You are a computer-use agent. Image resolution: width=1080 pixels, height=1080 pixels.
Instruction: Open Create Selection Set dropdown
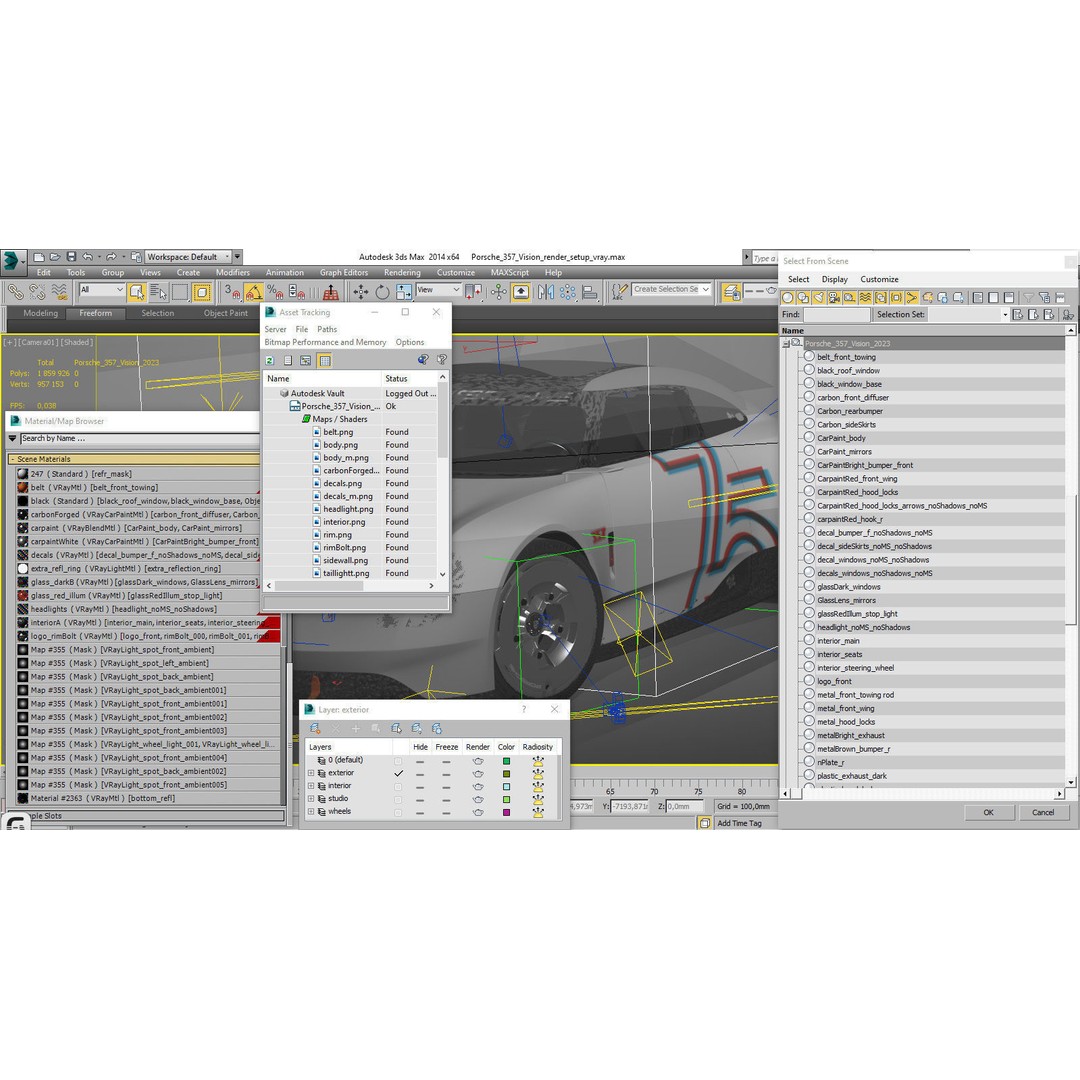(x=671, y=289)
